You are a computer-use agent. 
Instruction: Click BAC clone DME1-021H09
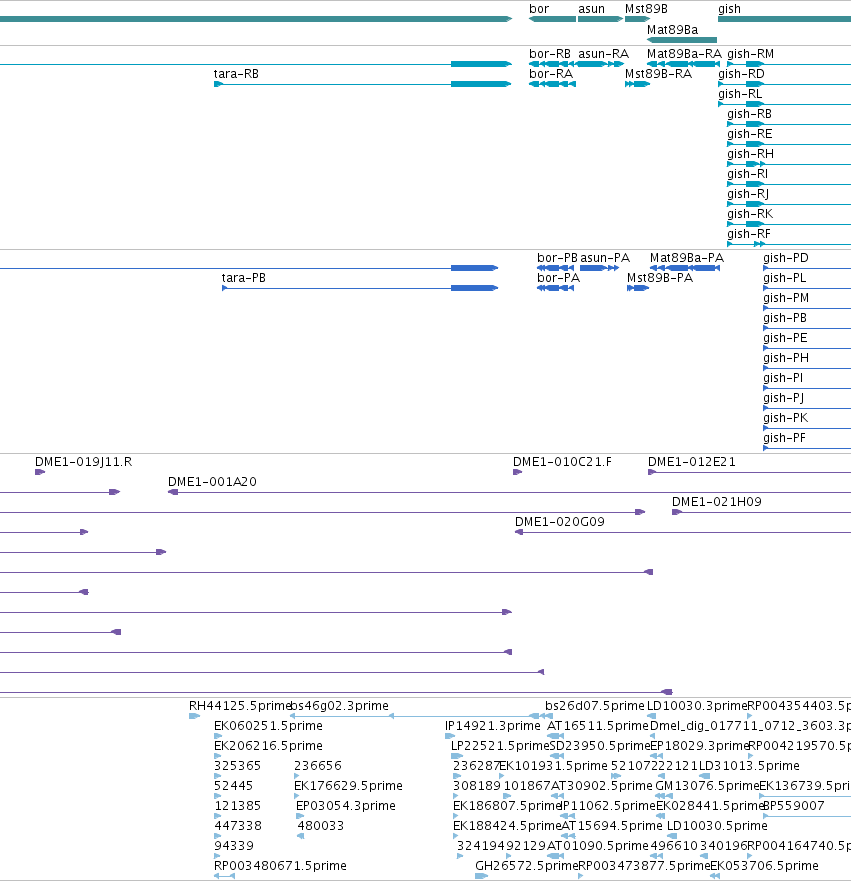pos(762,512)
